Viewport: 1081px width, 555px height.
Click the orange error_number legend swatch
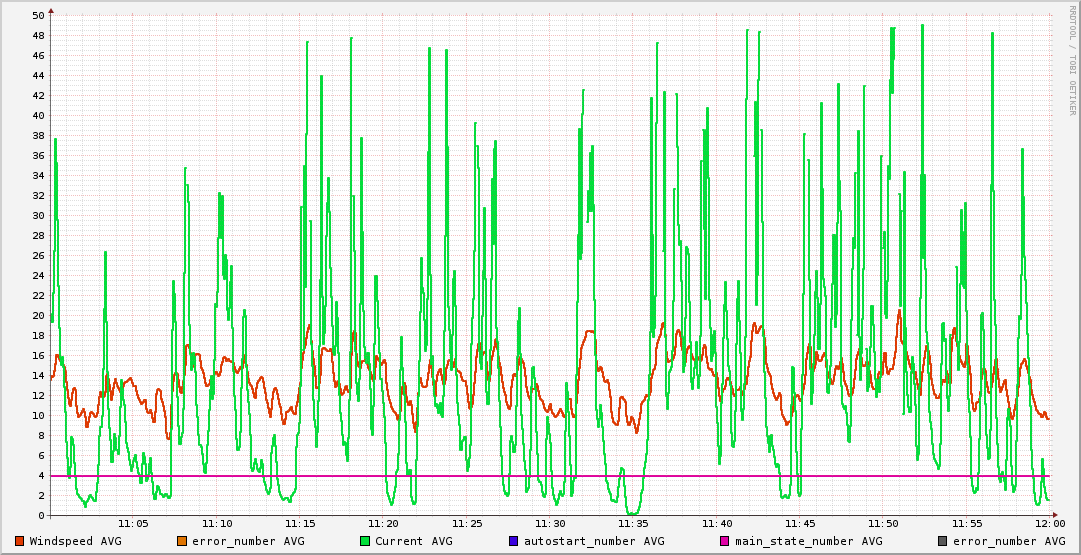pyautogui.click(x=182, y=541)
